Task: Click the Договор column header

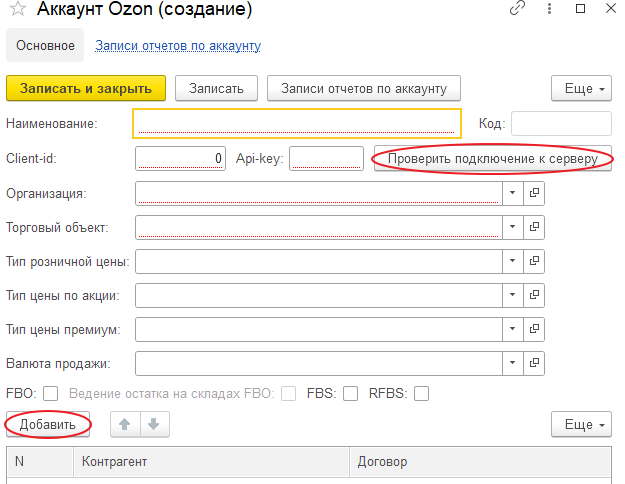Action: coord(480,462)
